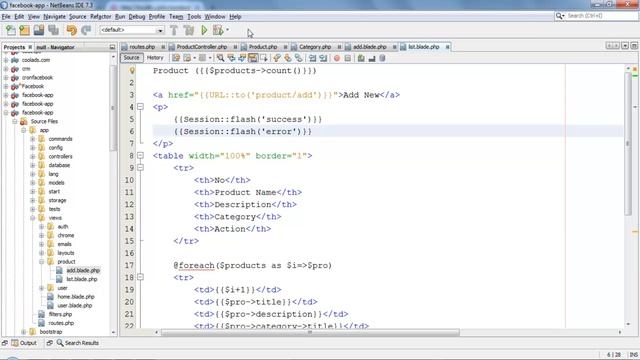Open the Navigate menu

[x=54, y=16]
